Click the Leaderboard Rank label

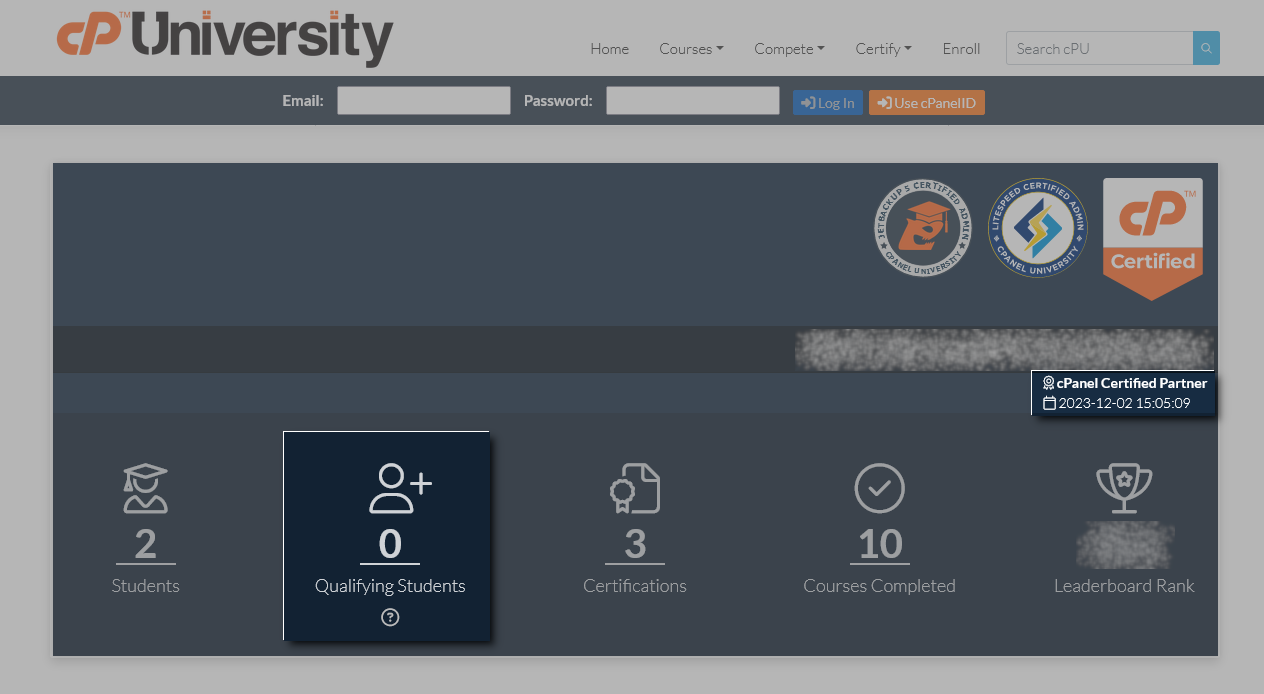point(1125,586)
